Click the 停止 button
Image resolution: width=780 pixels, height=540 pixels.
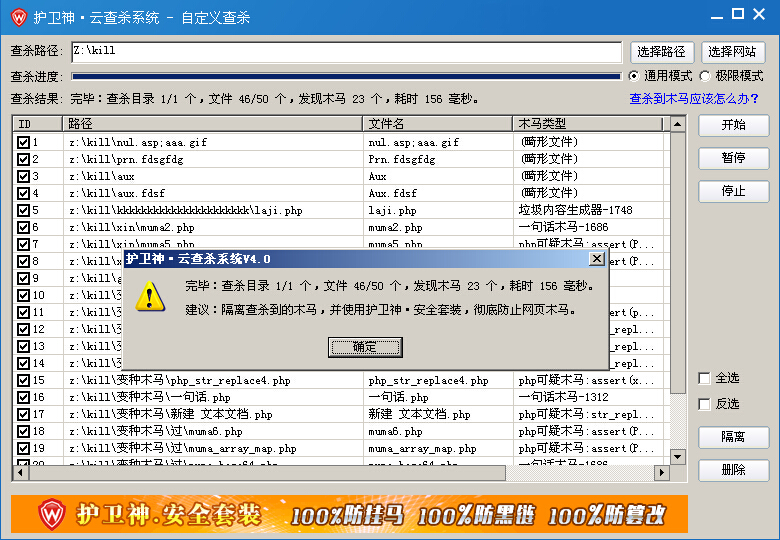tap(734, 191)
